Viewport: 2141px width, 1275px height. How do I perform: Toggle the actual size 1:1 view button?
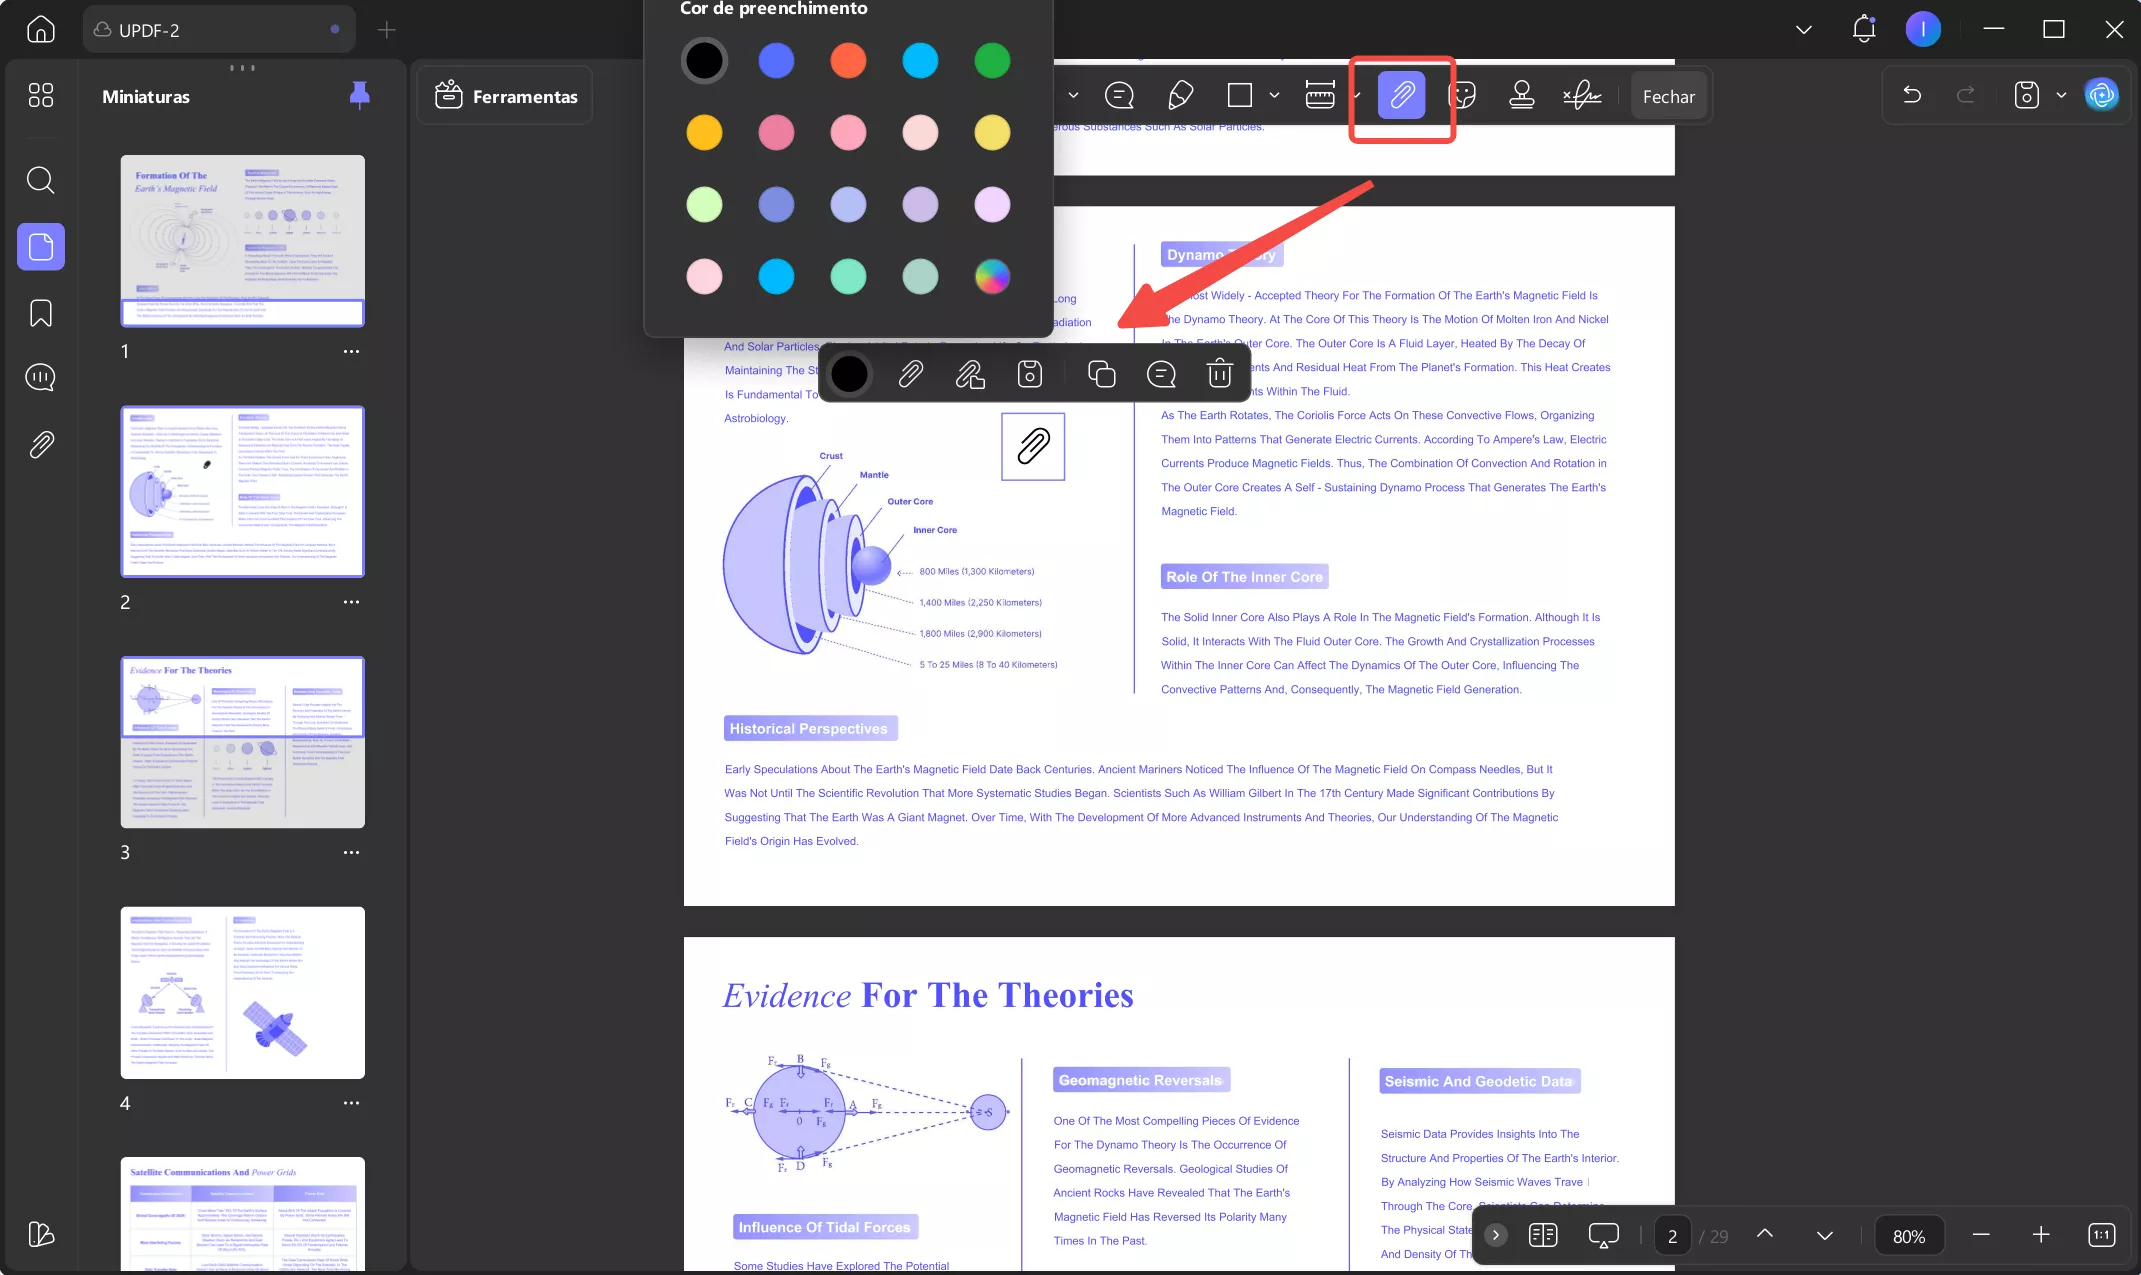(x=2101, y=1235)
